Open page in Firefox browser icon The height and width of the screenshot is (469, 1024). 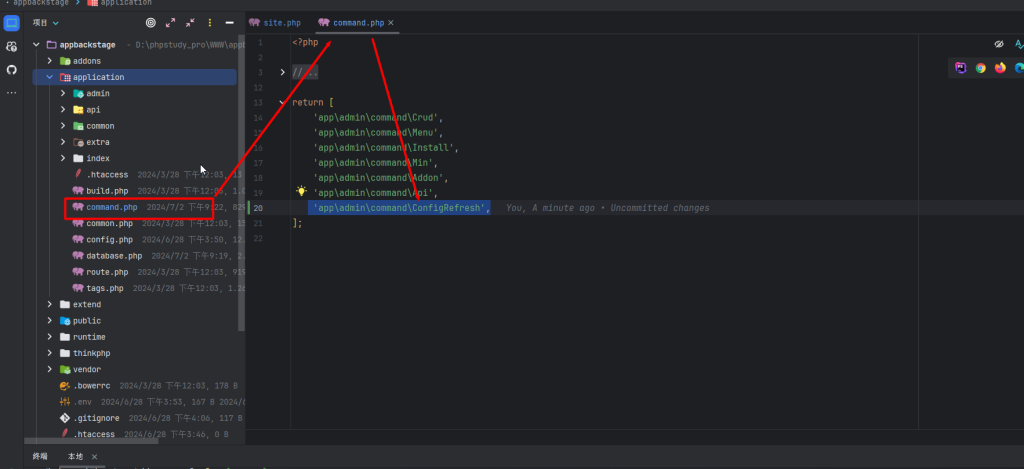pyautogui.click(x=999, y=68)
